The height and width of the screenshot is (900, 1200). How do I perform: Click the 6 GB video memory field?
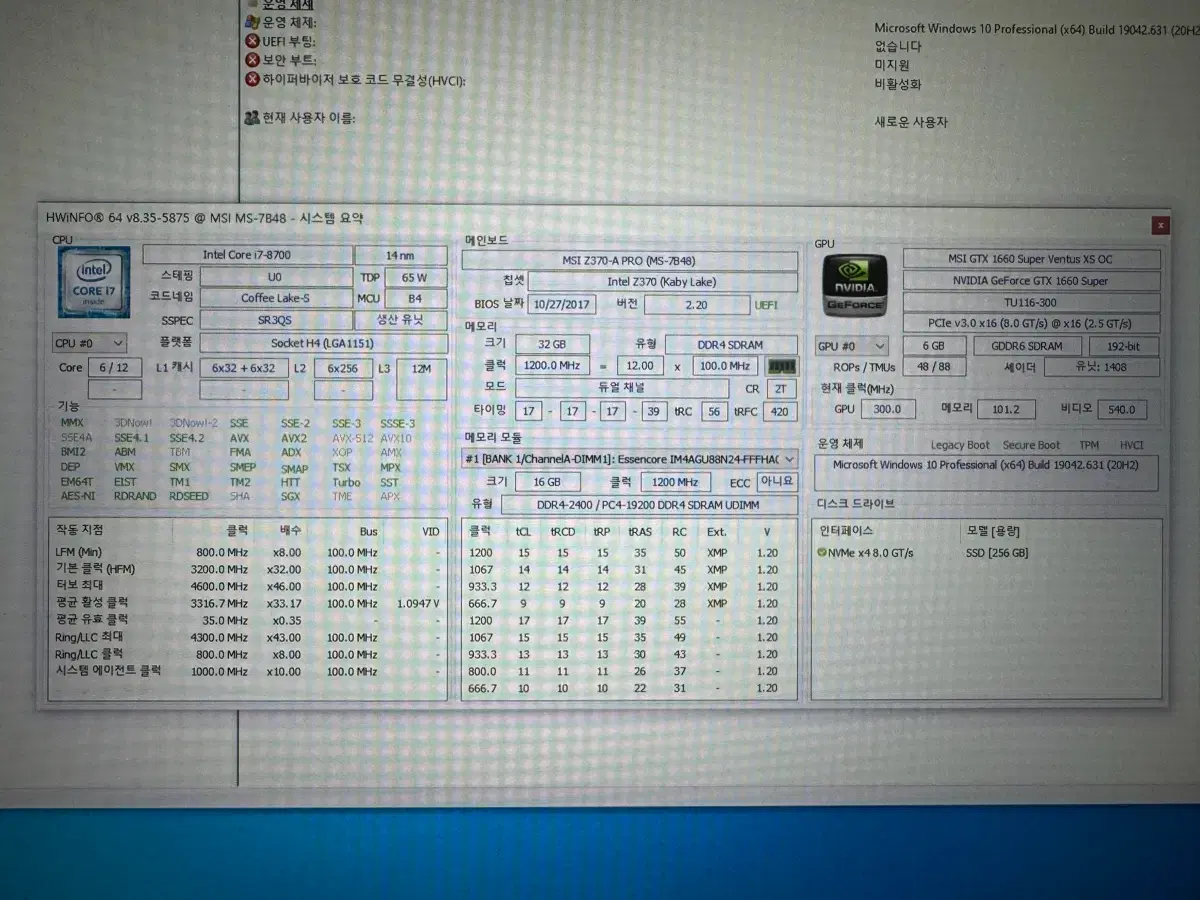point(934,347)
